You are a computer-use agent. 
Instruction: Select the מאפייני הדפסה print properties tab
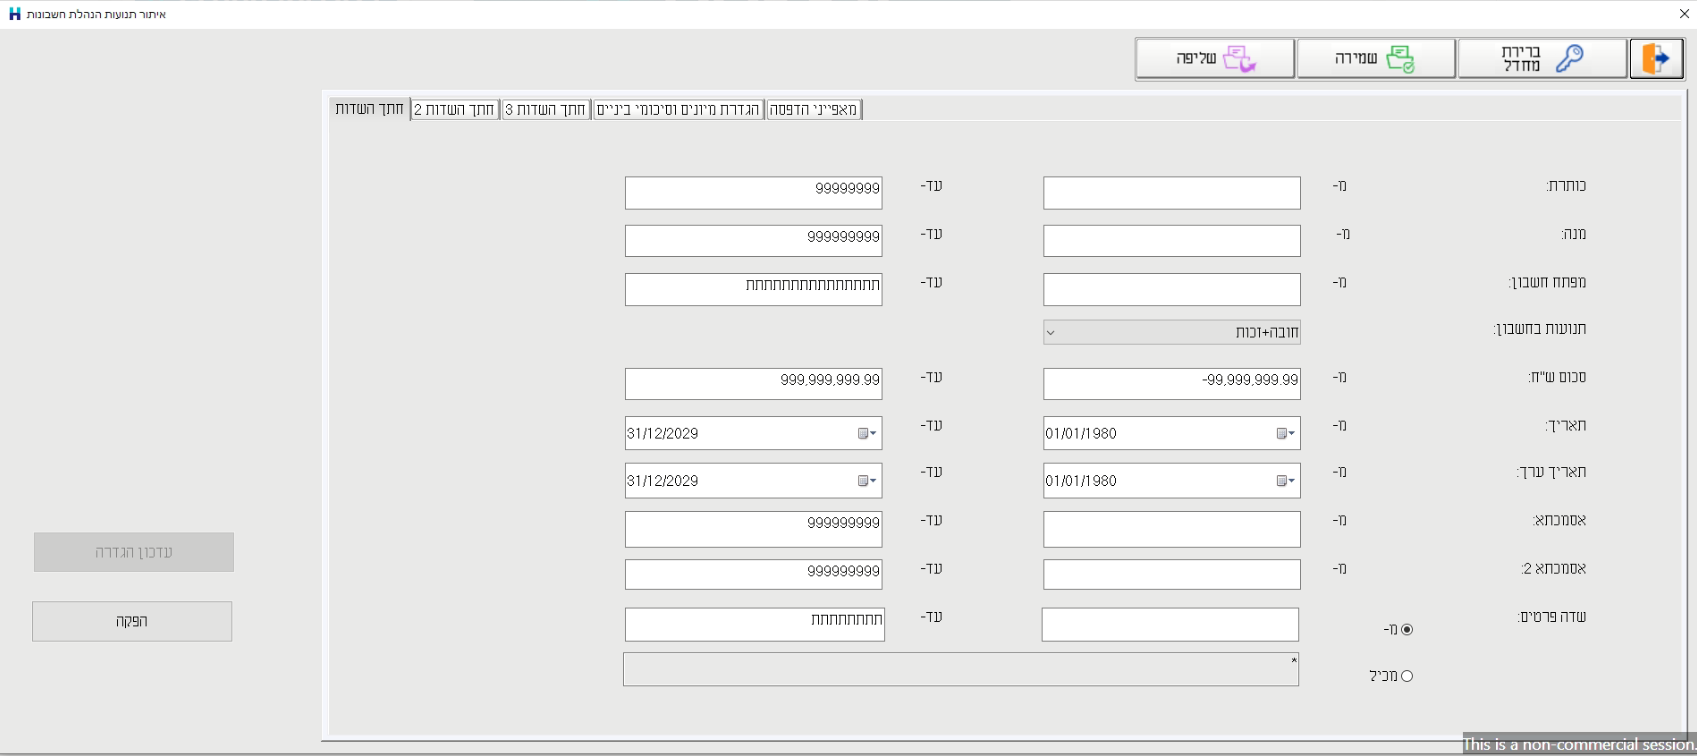[x=814, y=109]
